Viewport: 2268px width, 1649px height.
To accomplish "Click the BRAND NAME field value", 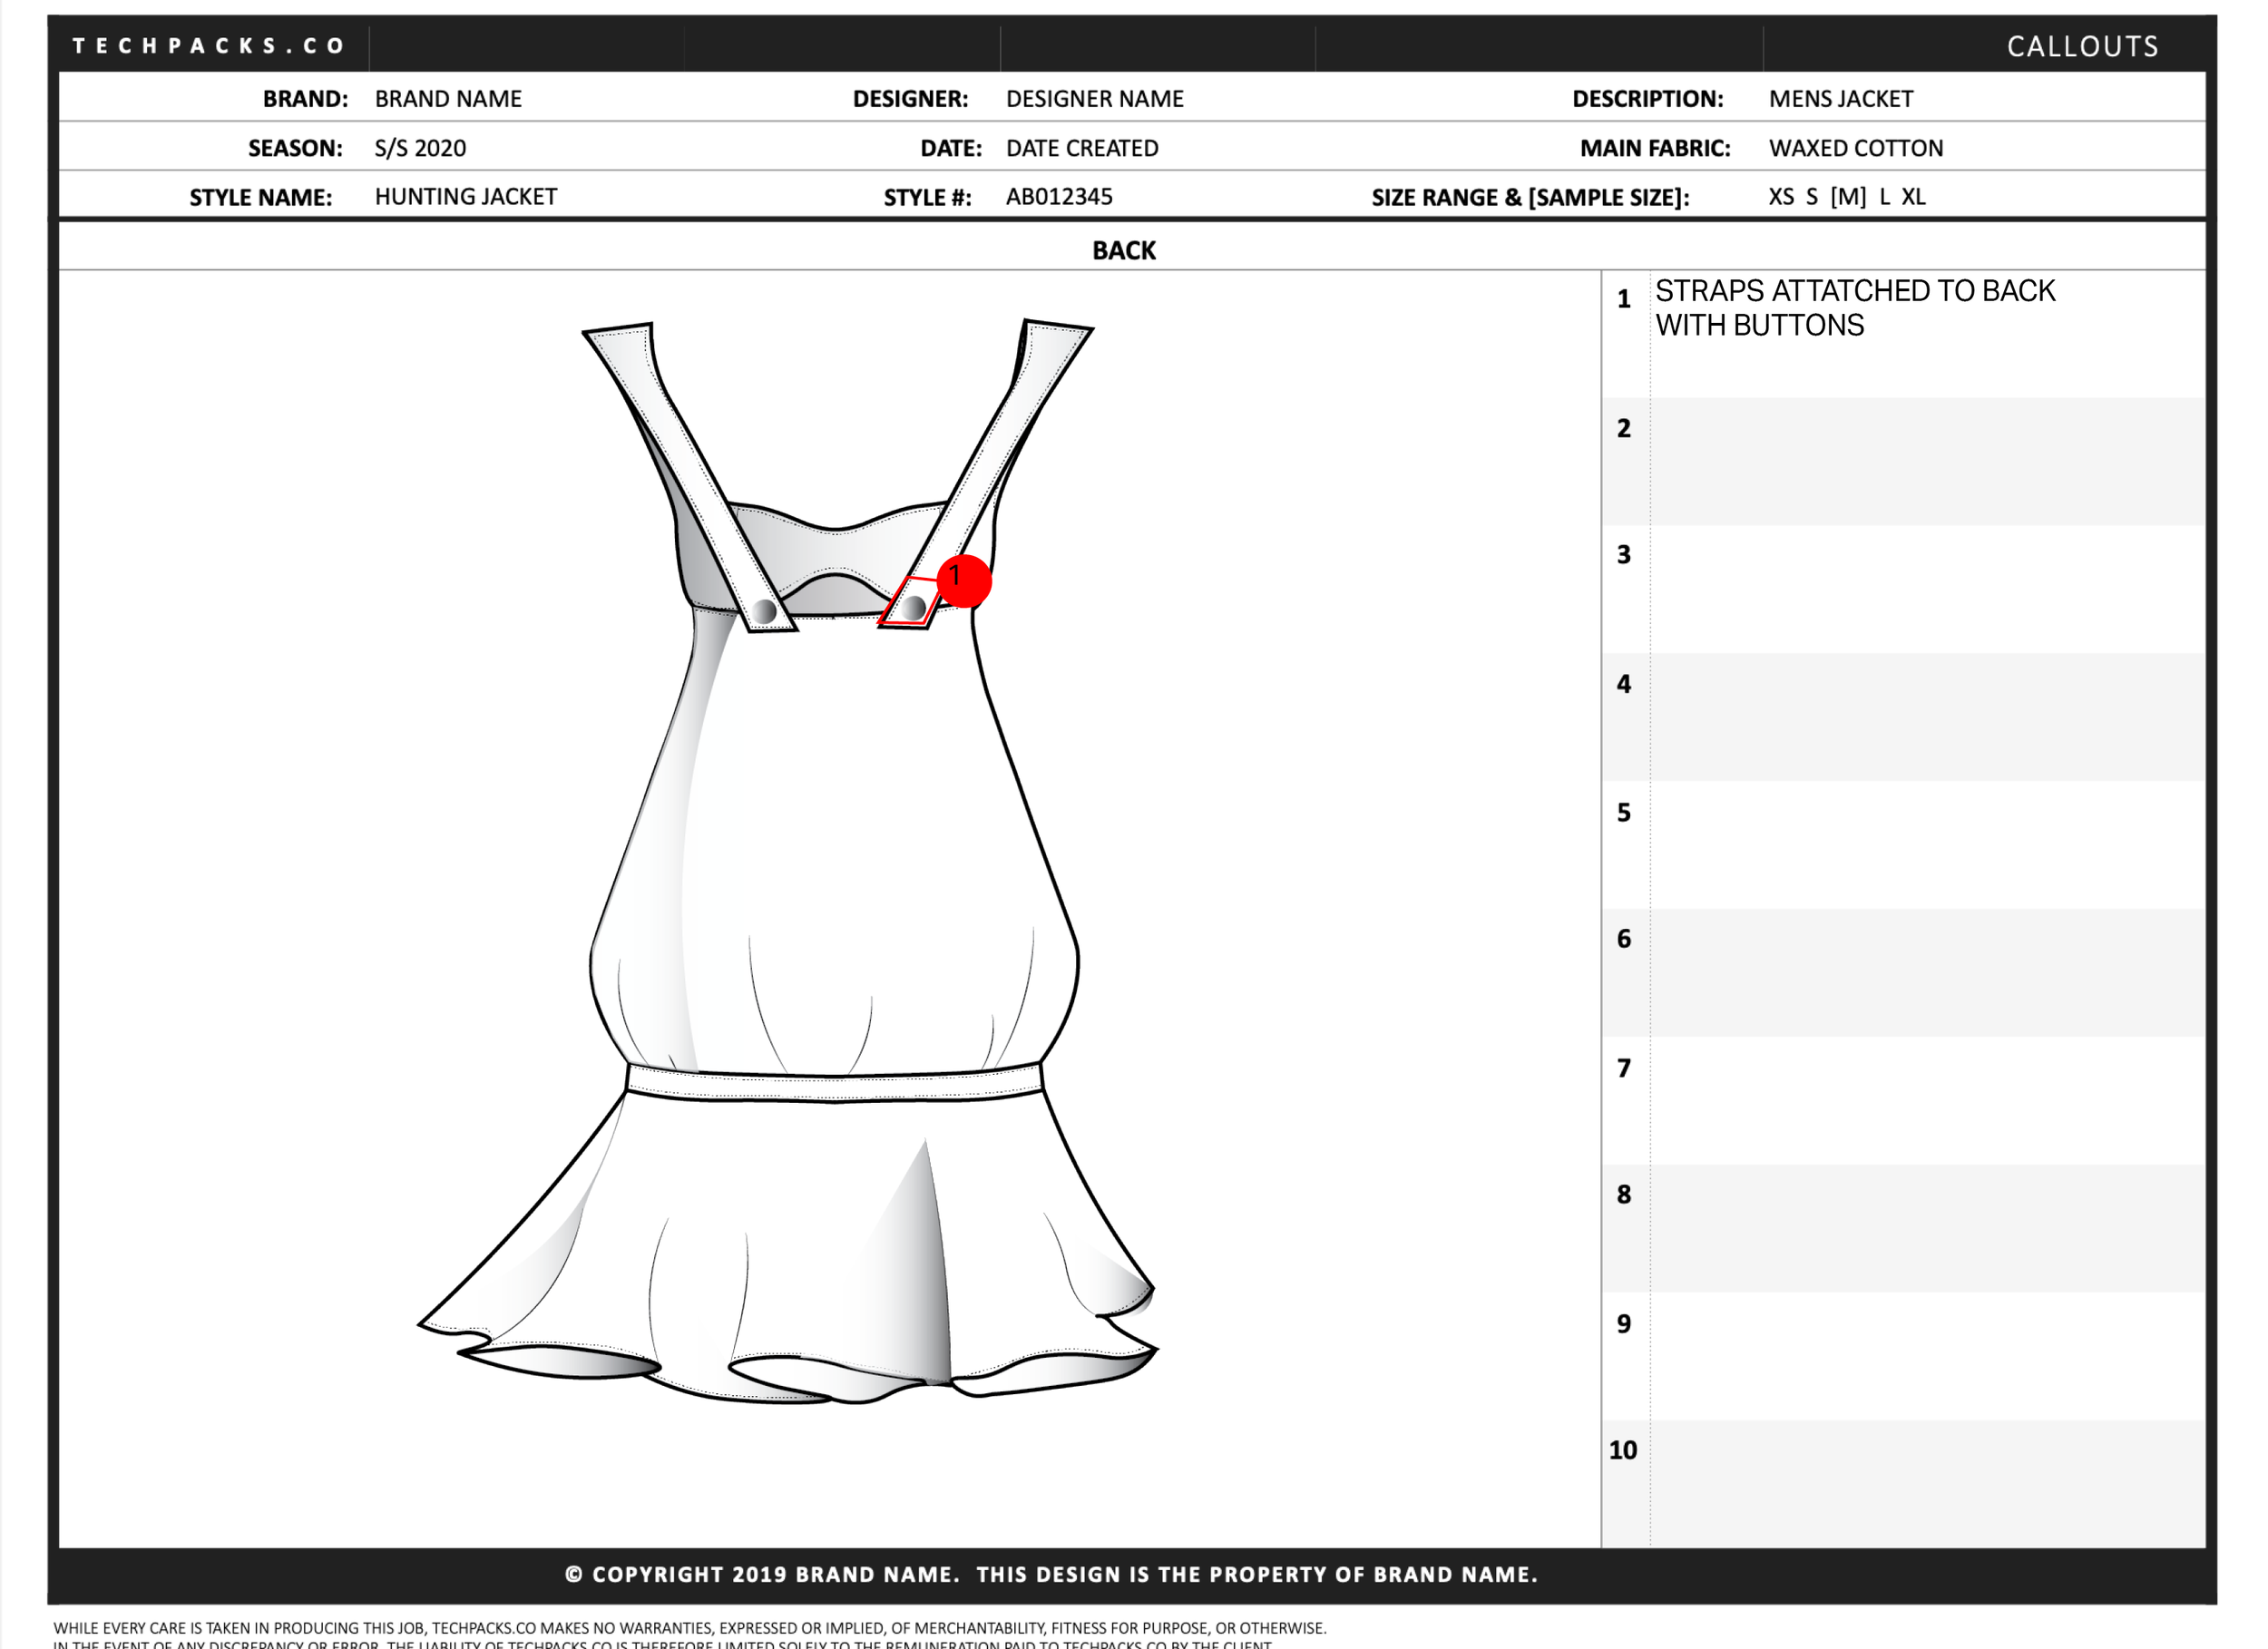I will click(448, 99).
